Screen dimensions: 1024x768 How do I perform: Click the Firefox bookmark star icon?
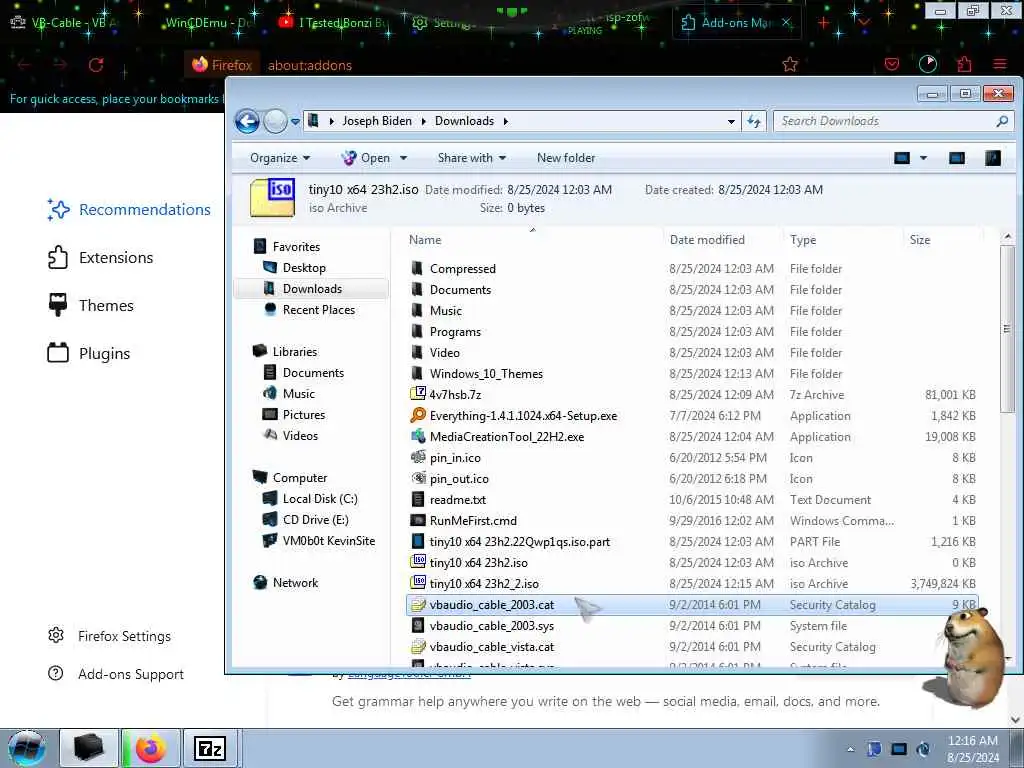tap(790, 64)
